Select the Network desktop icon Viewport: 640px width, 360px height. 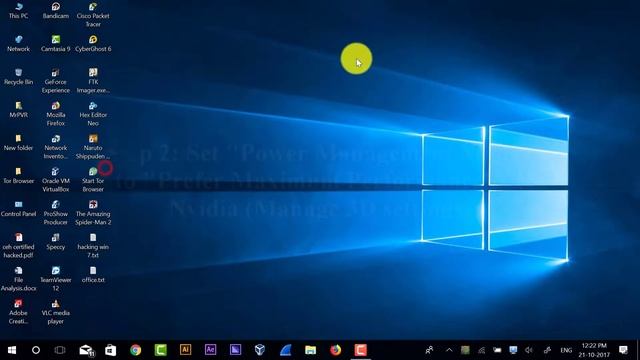18,44
